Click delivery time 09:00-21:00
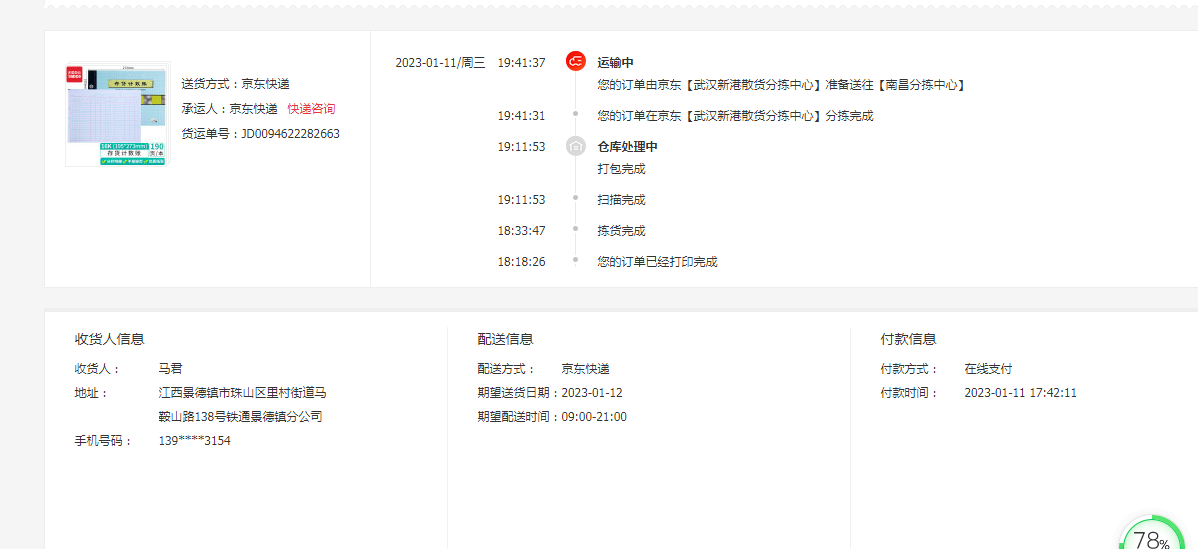This screenshot has height=549, width=1198. tap(594, 417)
